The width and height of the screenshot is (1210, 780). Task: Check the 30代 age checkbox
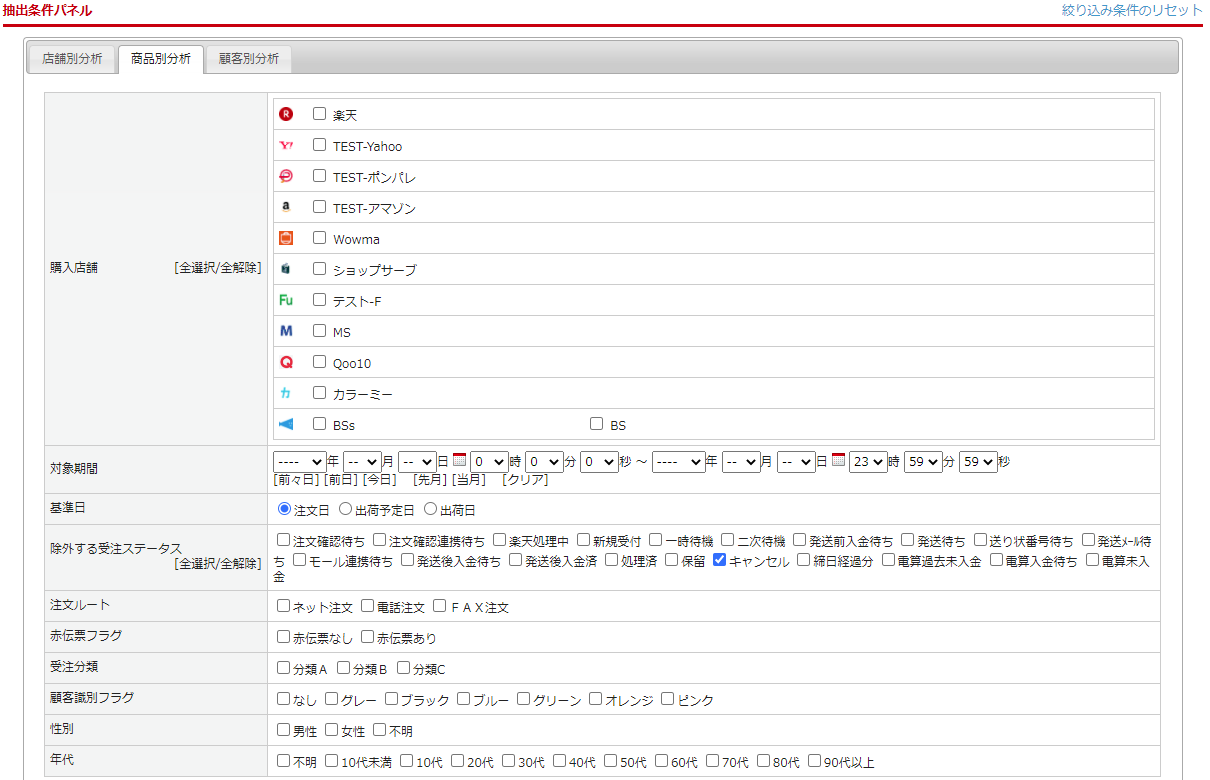coord(509,761)
